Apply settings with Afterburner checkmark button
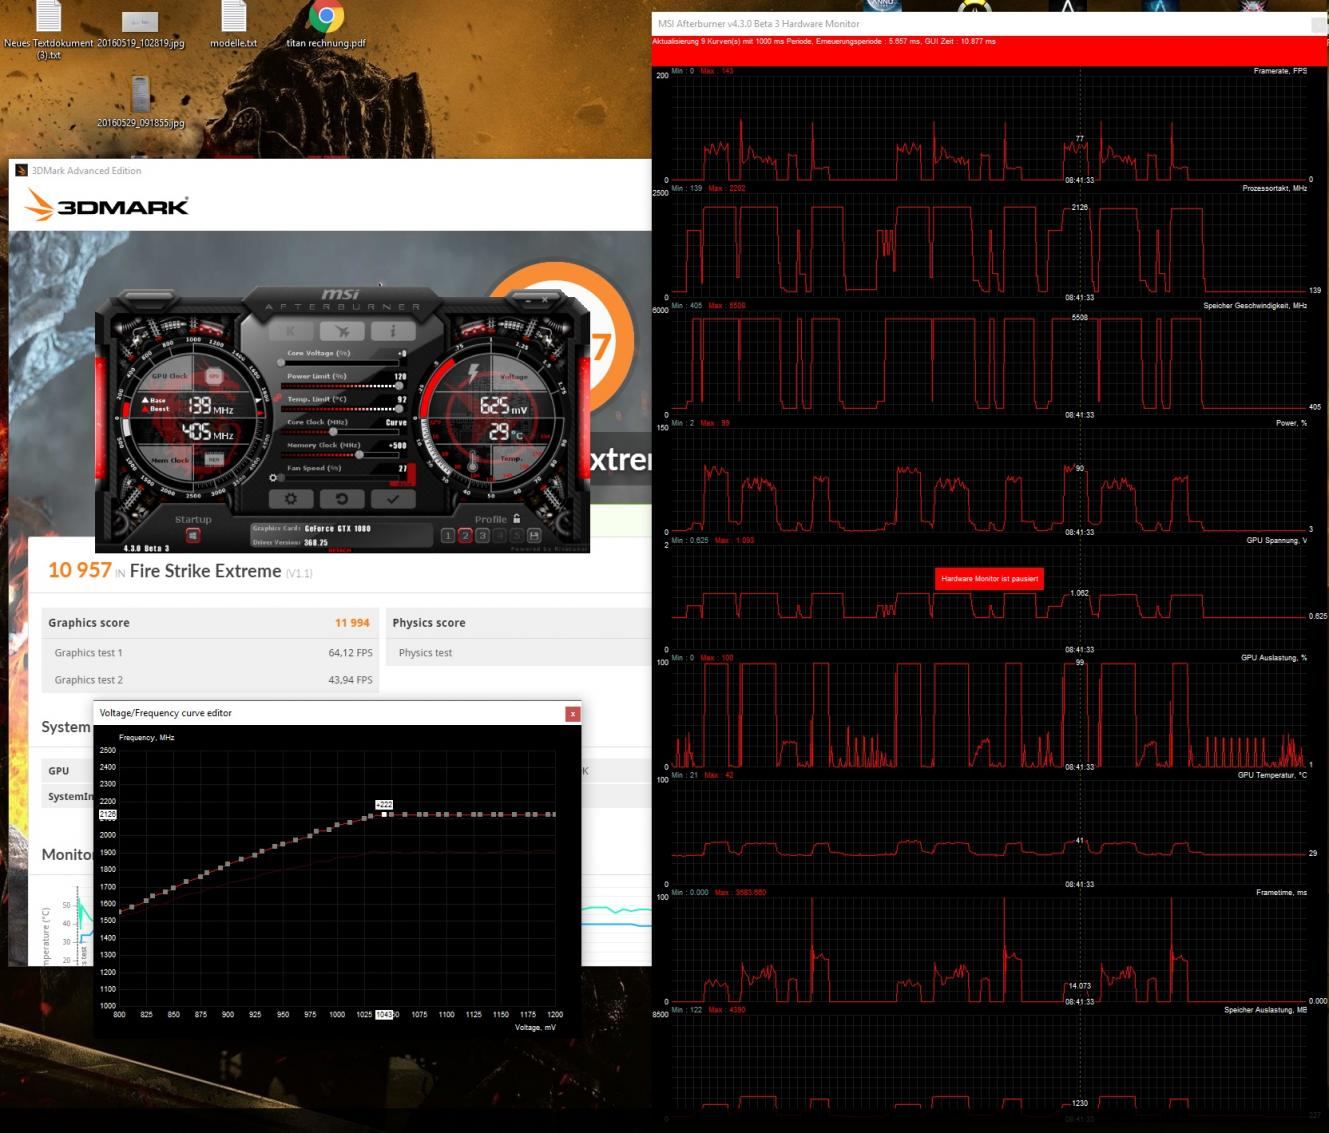The image size is (1329, 1133). pyautogui.click(x=393, y=498)
